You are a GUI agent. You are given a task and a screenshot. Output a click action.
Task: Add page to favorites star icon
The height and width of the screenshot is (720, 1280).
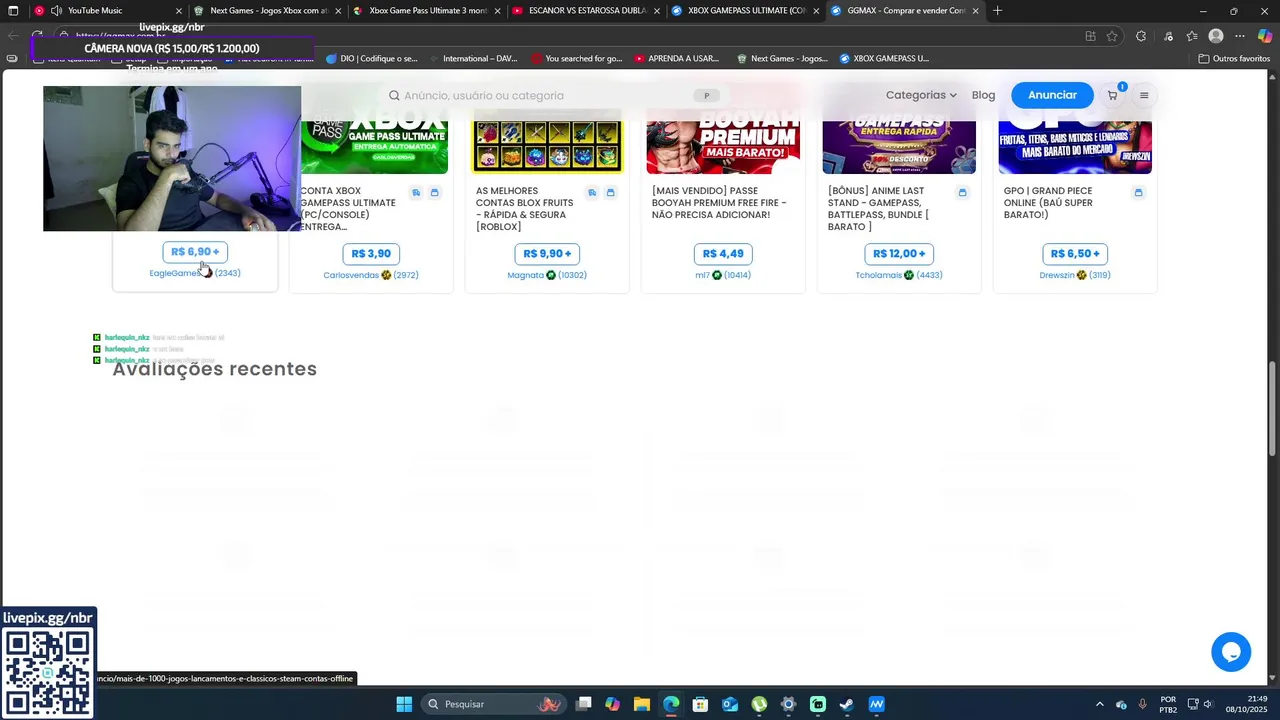coord(1112,36)
